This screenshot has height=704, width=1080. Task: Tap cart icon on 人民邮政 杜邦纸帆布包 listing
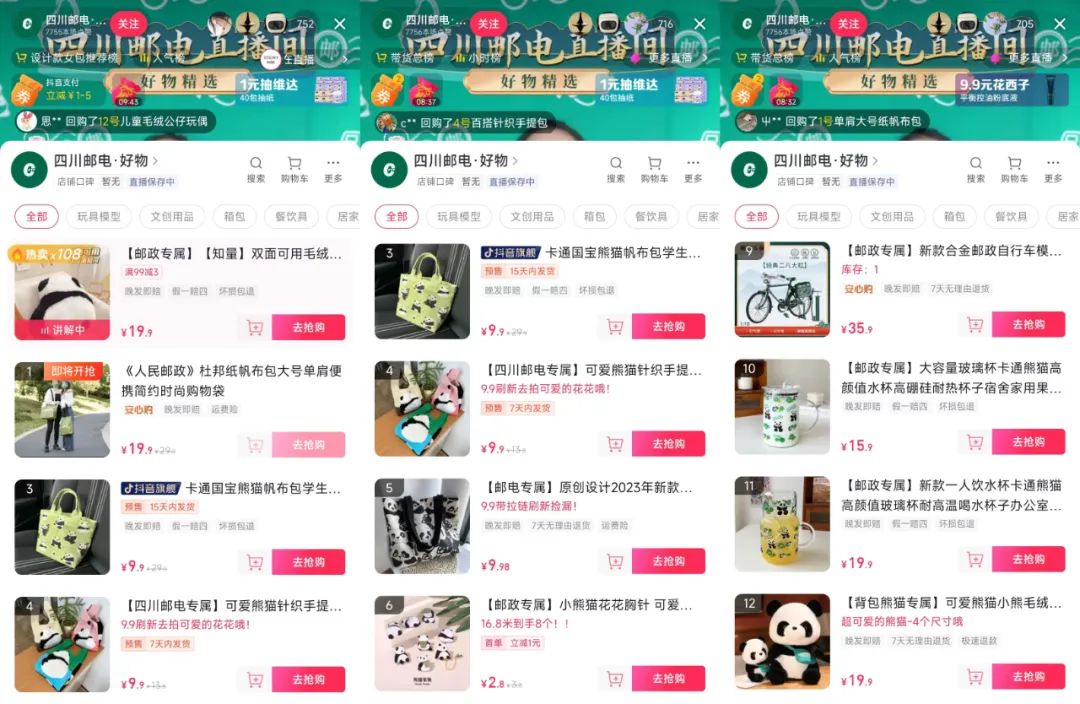(255, 445)
